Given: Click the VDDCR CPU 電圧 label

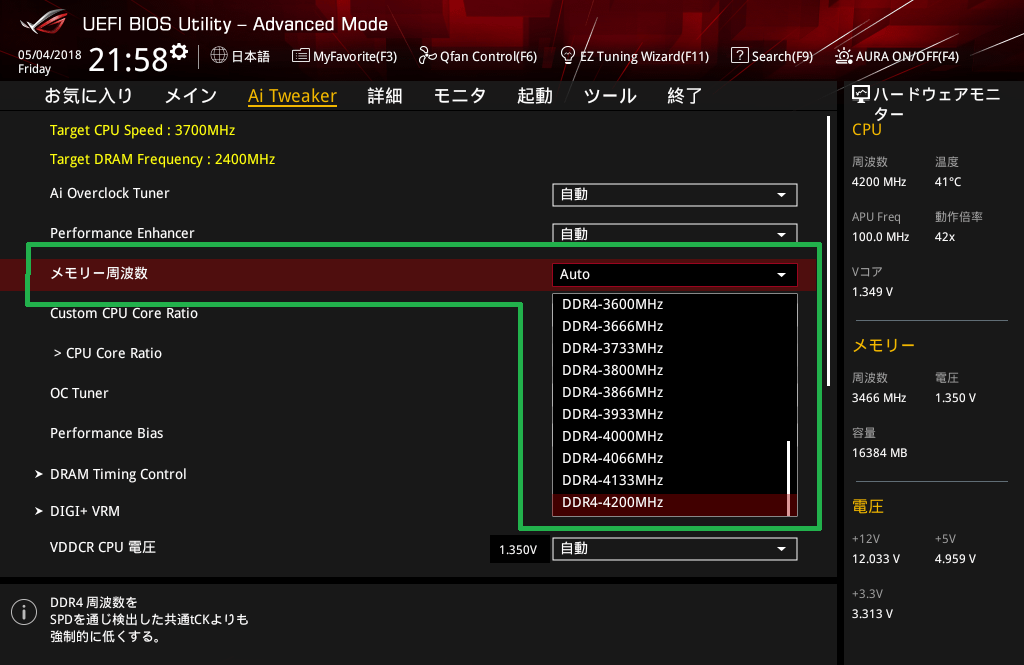Looking at the screenshot, I should tap(103, 547).
